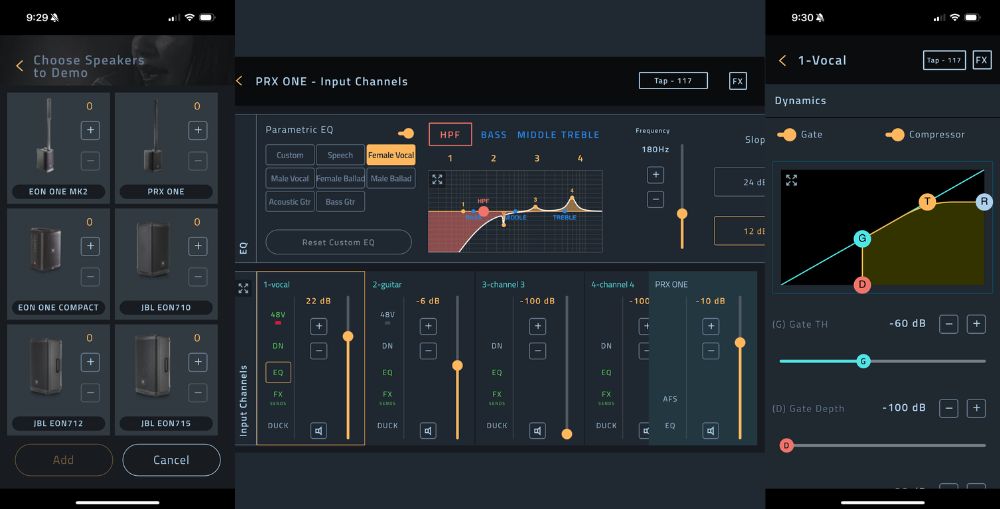This screenshot has height=509, width=1000.
Task: Adjust the PRX ONE master fader handle
Action: tap(740, 343)
